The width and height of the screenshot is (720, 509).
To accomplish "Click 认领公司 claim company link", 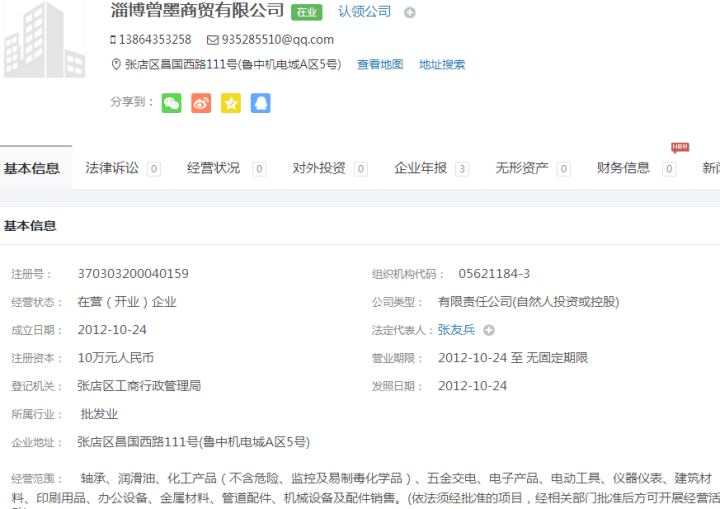I will tap(364, 12).
